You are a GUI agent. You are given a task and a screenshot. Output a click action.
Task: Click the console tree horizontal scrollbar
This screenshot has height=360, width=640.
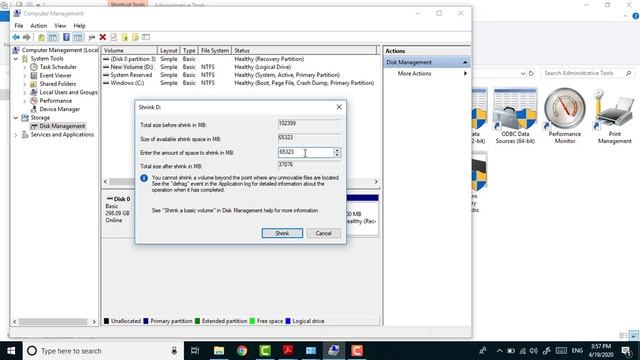tap(54, 322)
